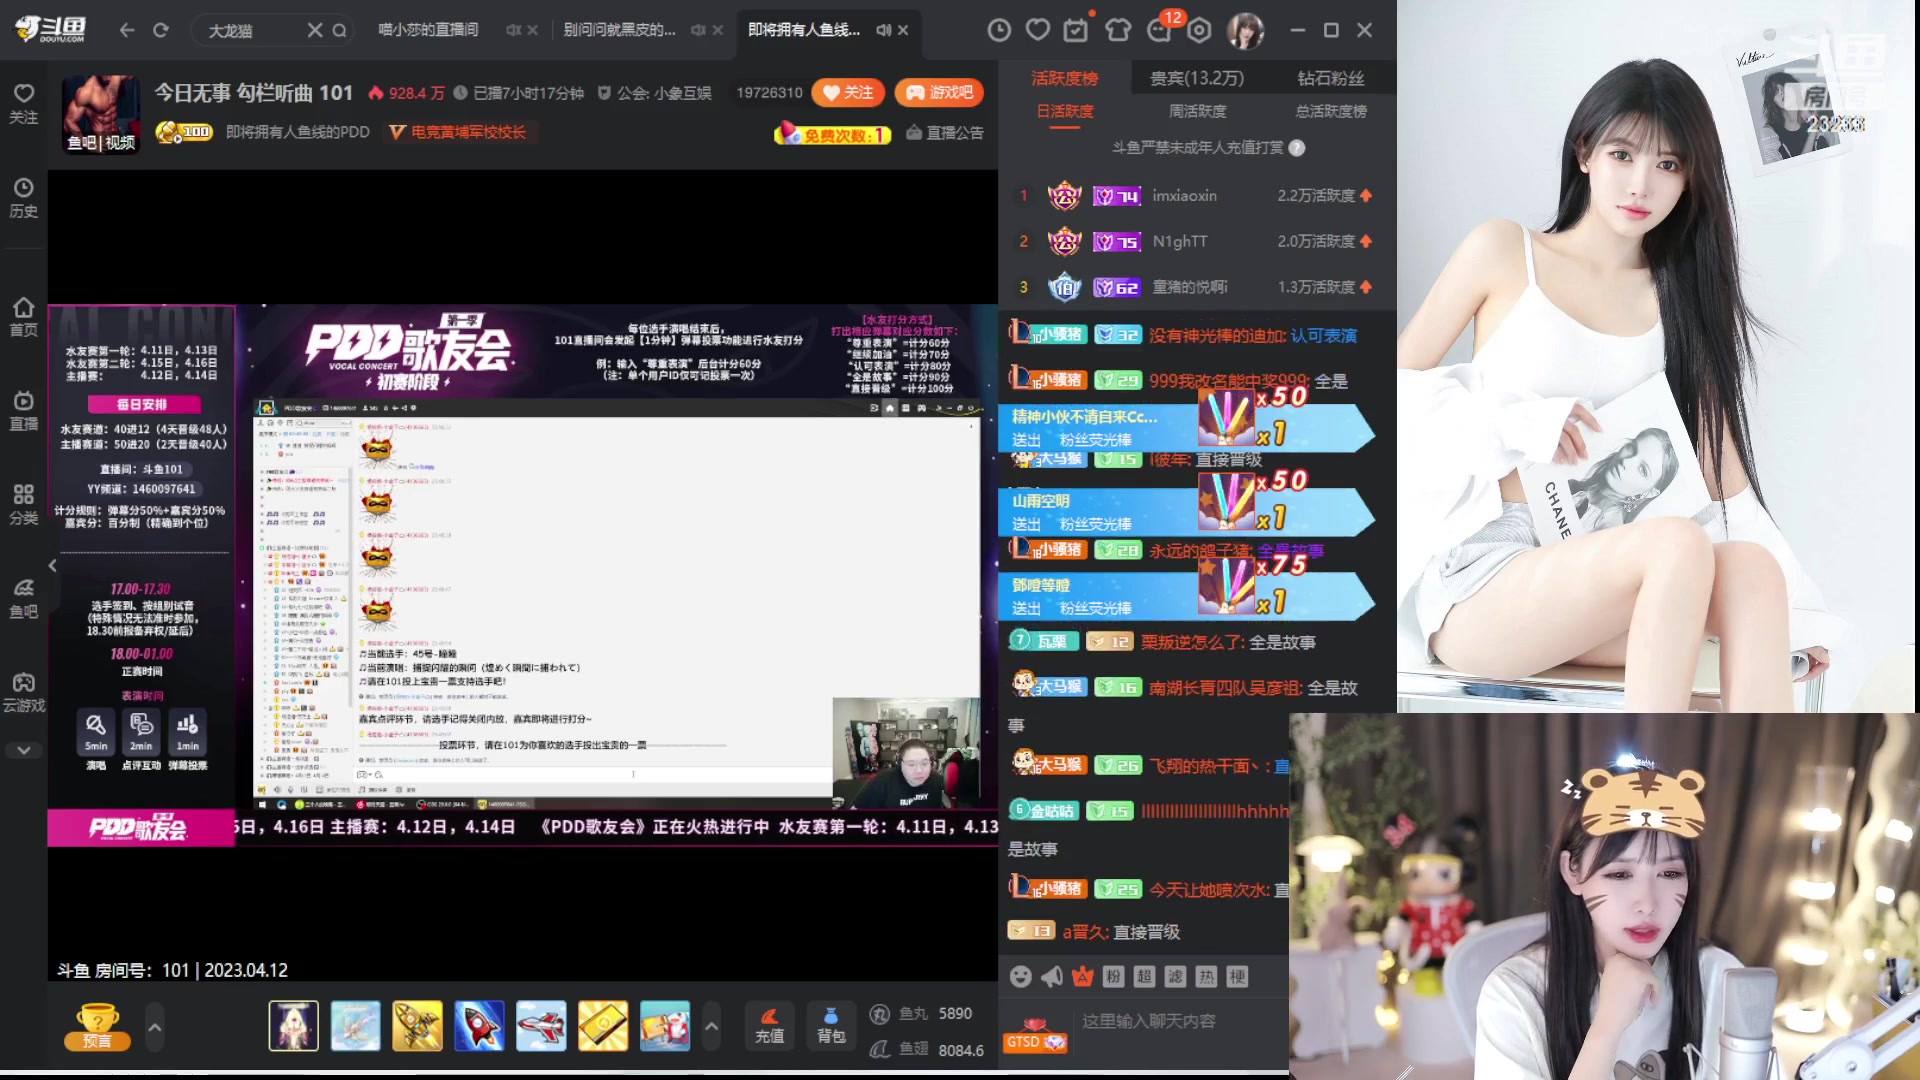
Task: Toggle the 滤 chat filter button
Action: click(x=1175, y=977)
